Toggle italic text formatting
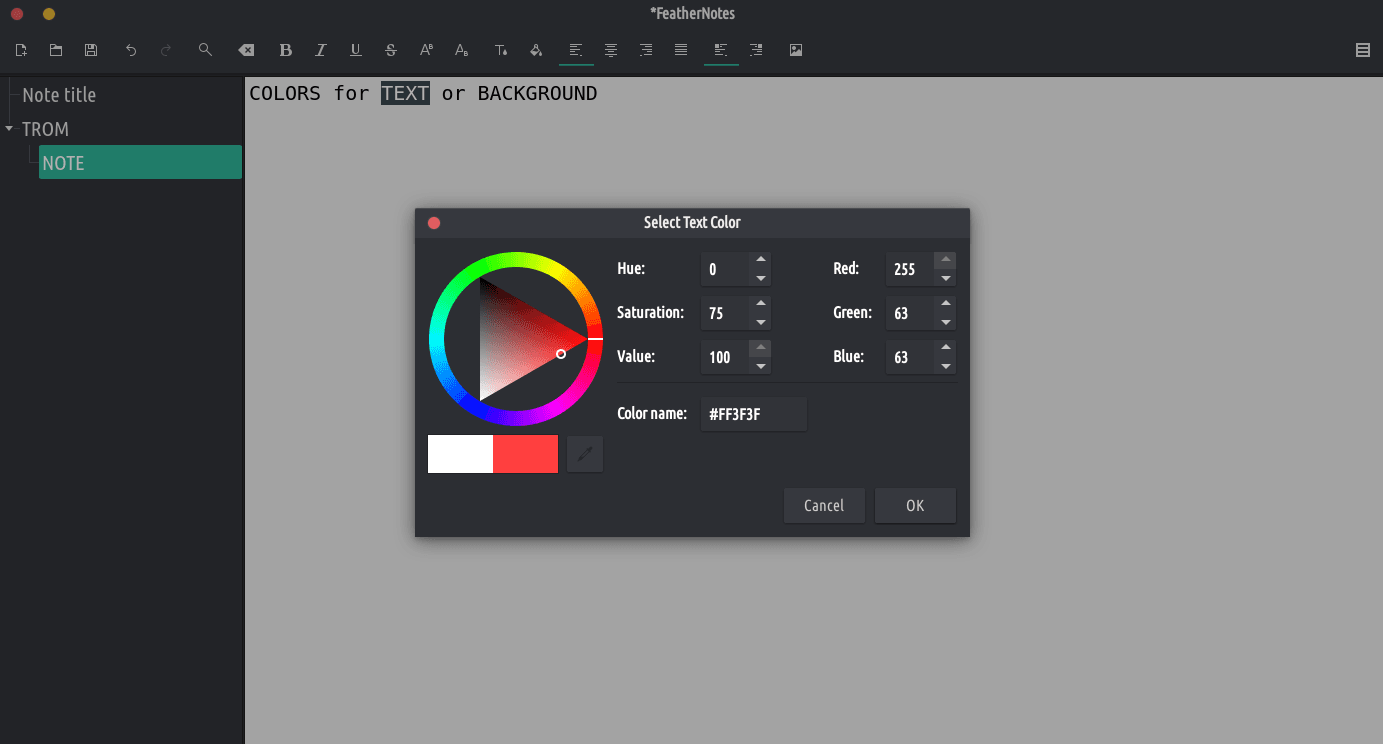Screen dimensions: 1383x744 (x=321, y=50)
